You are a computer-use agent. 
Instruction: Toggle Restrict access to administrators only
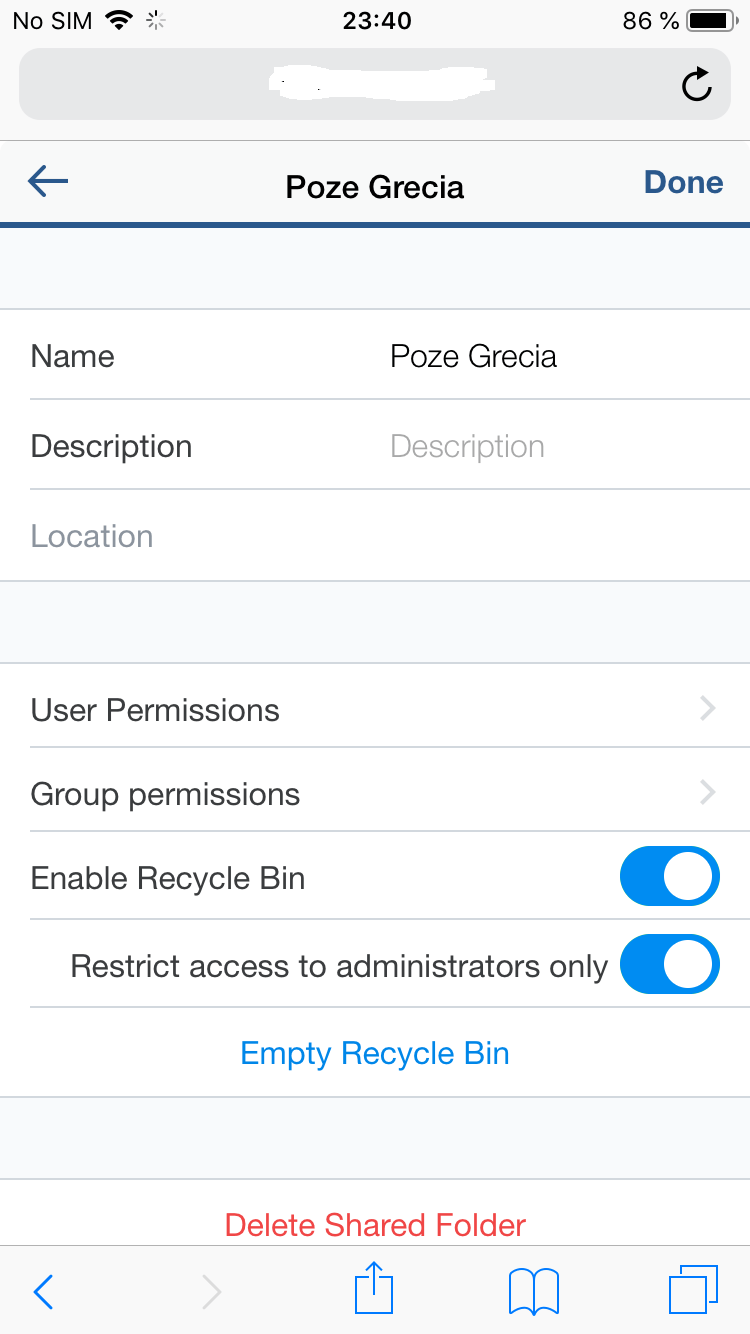669,964
